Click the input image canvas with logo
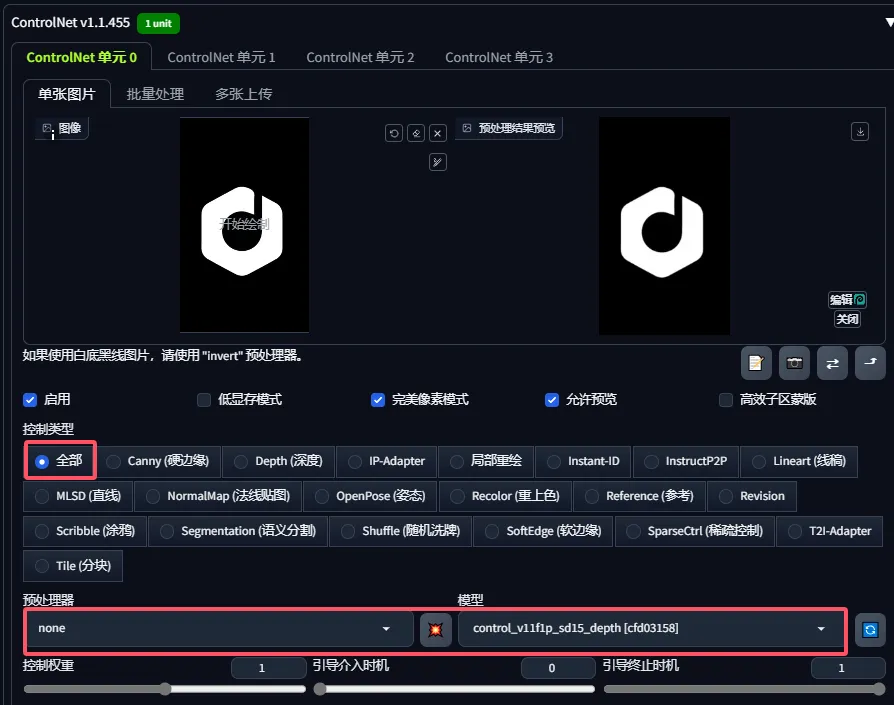 (245, 225)
